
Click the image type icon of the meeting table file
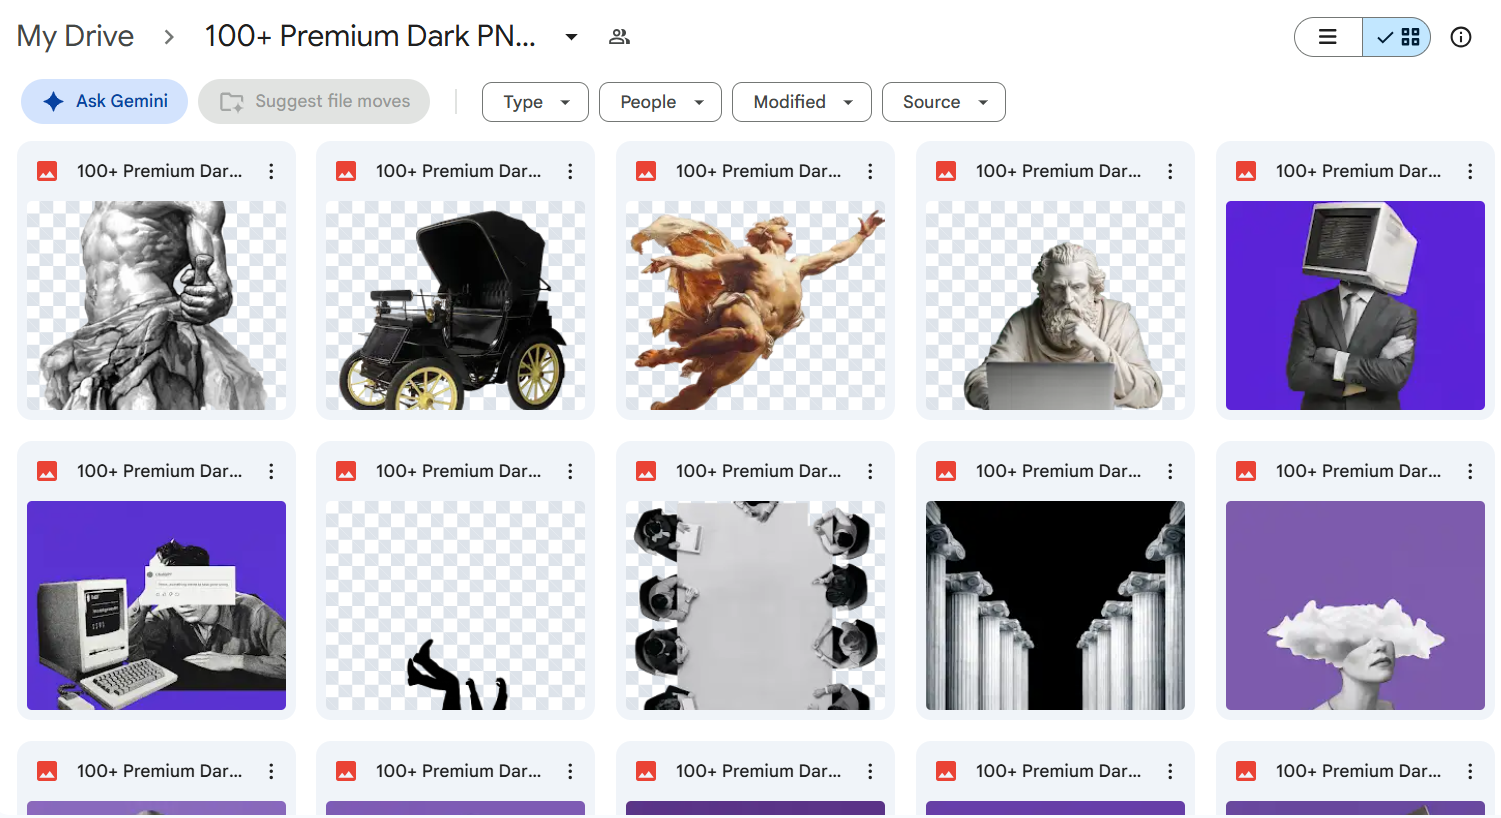646,471
